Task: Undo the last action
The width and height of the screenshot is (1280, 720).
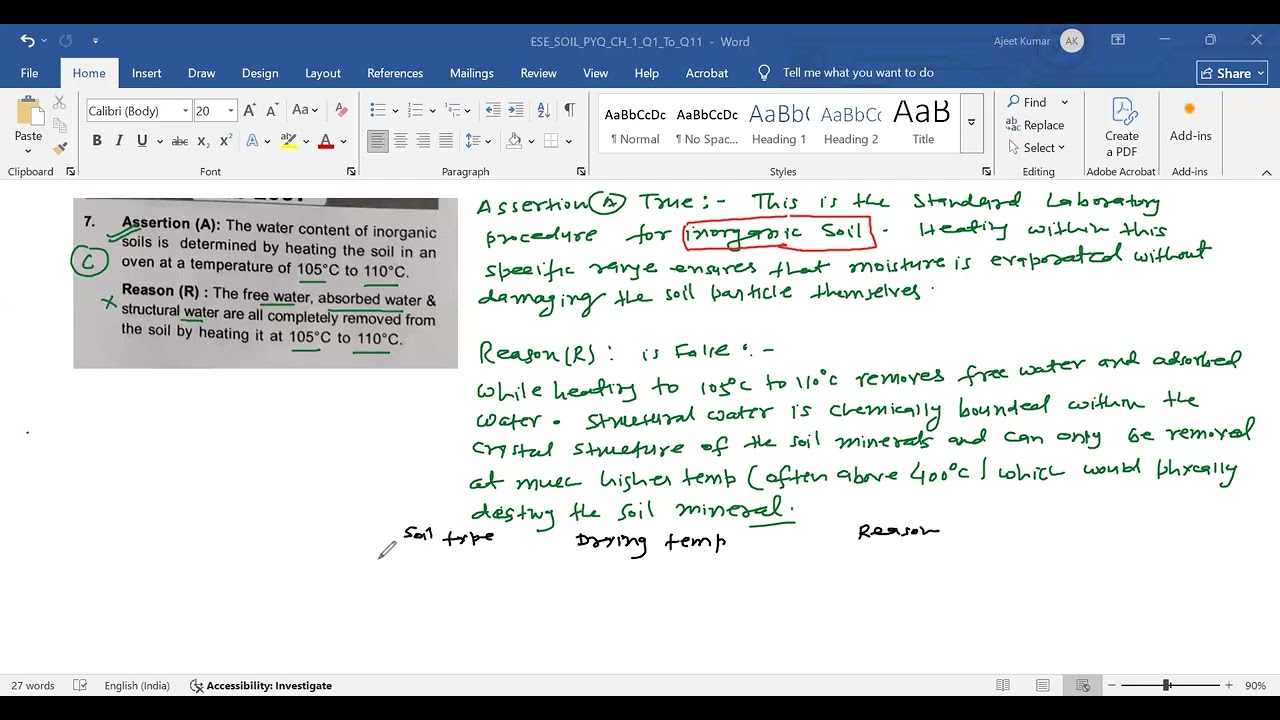Action: pyautogui.click(x=27, y=41)
